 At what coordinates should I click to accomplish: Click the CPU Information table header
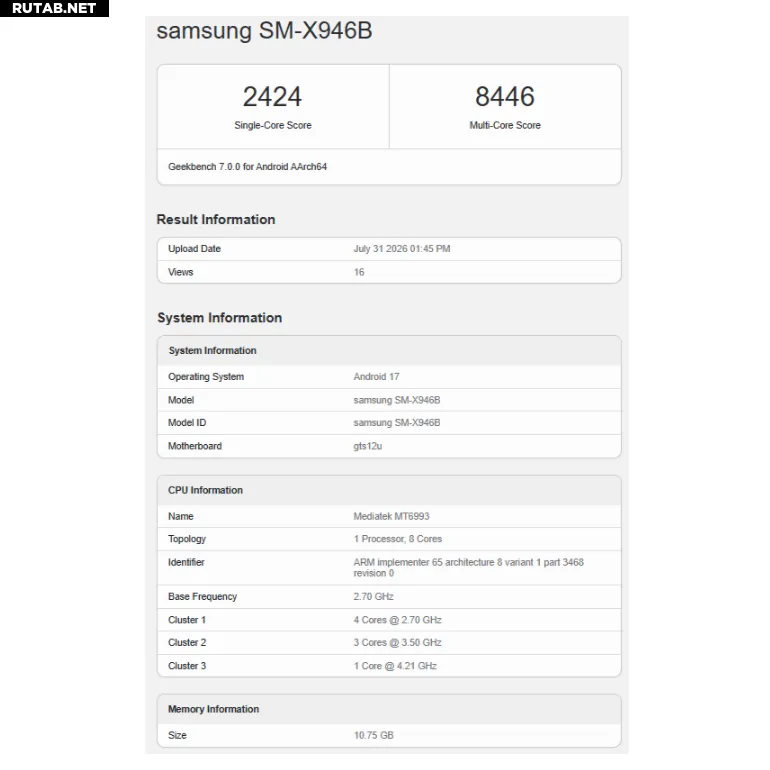pos(389,491)
